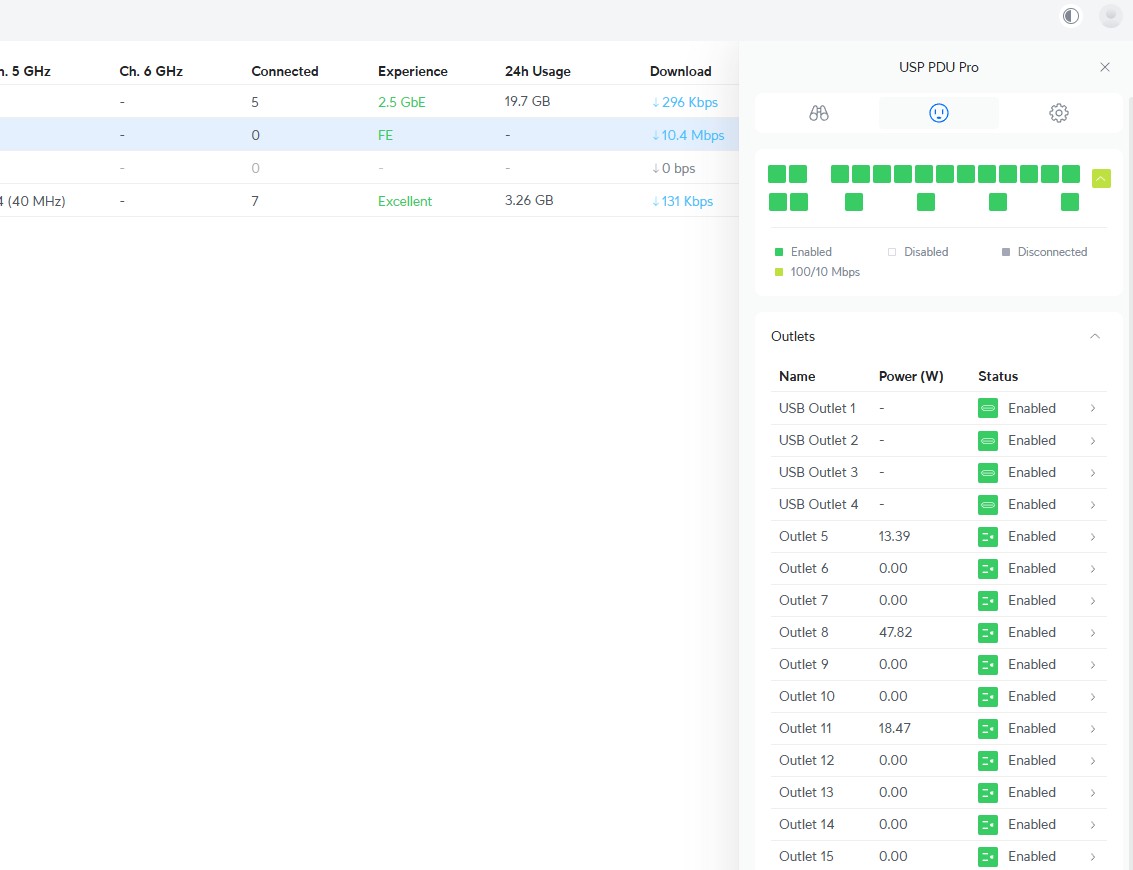Click the USB Outlet 4 status icon
Screen dimensions: 1133x870
(x=988, y=504)
